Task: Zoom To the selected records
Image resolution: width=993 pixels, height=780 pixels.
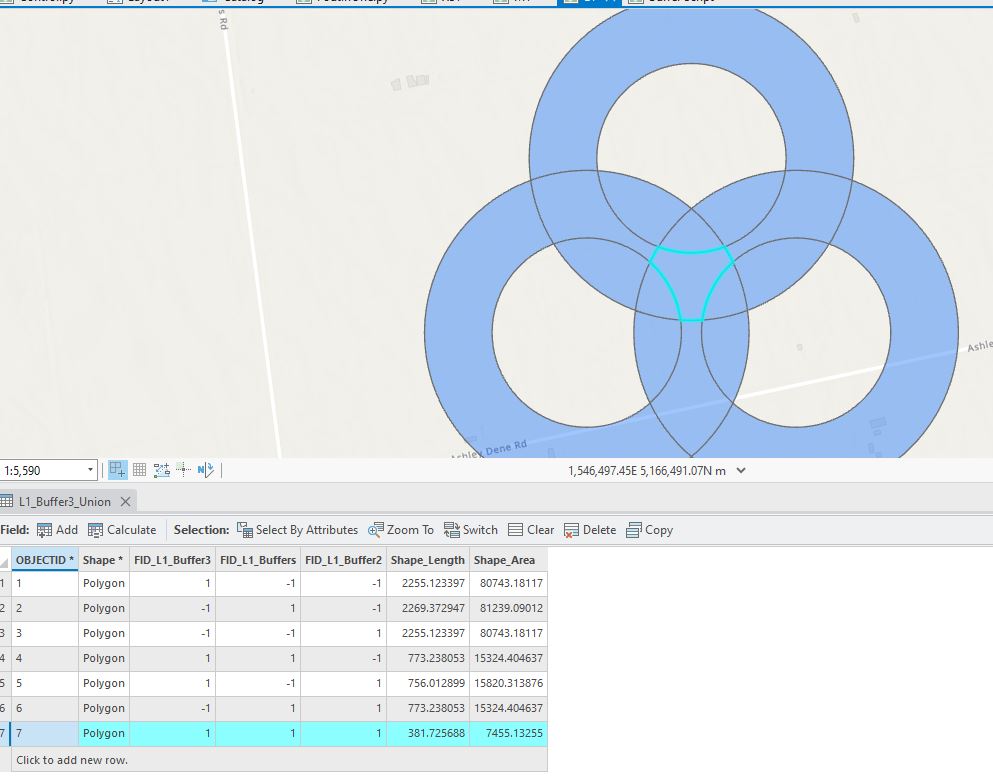Action: pos(401,530)
